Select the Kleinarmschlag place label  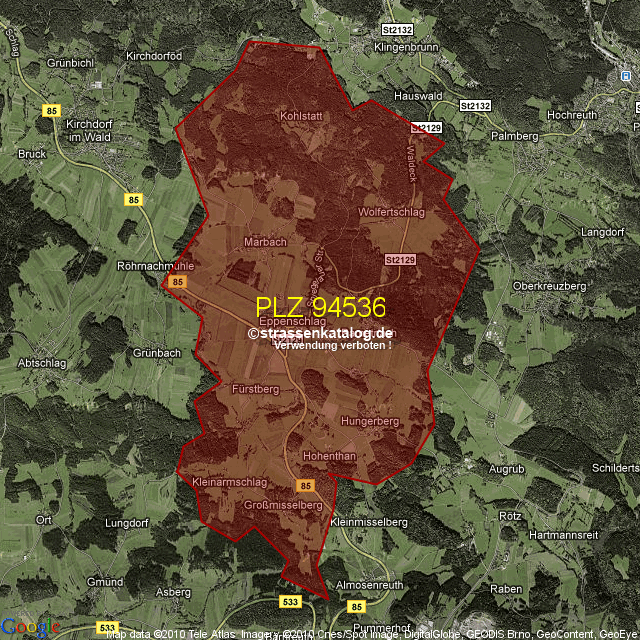[x=229, y=482]
